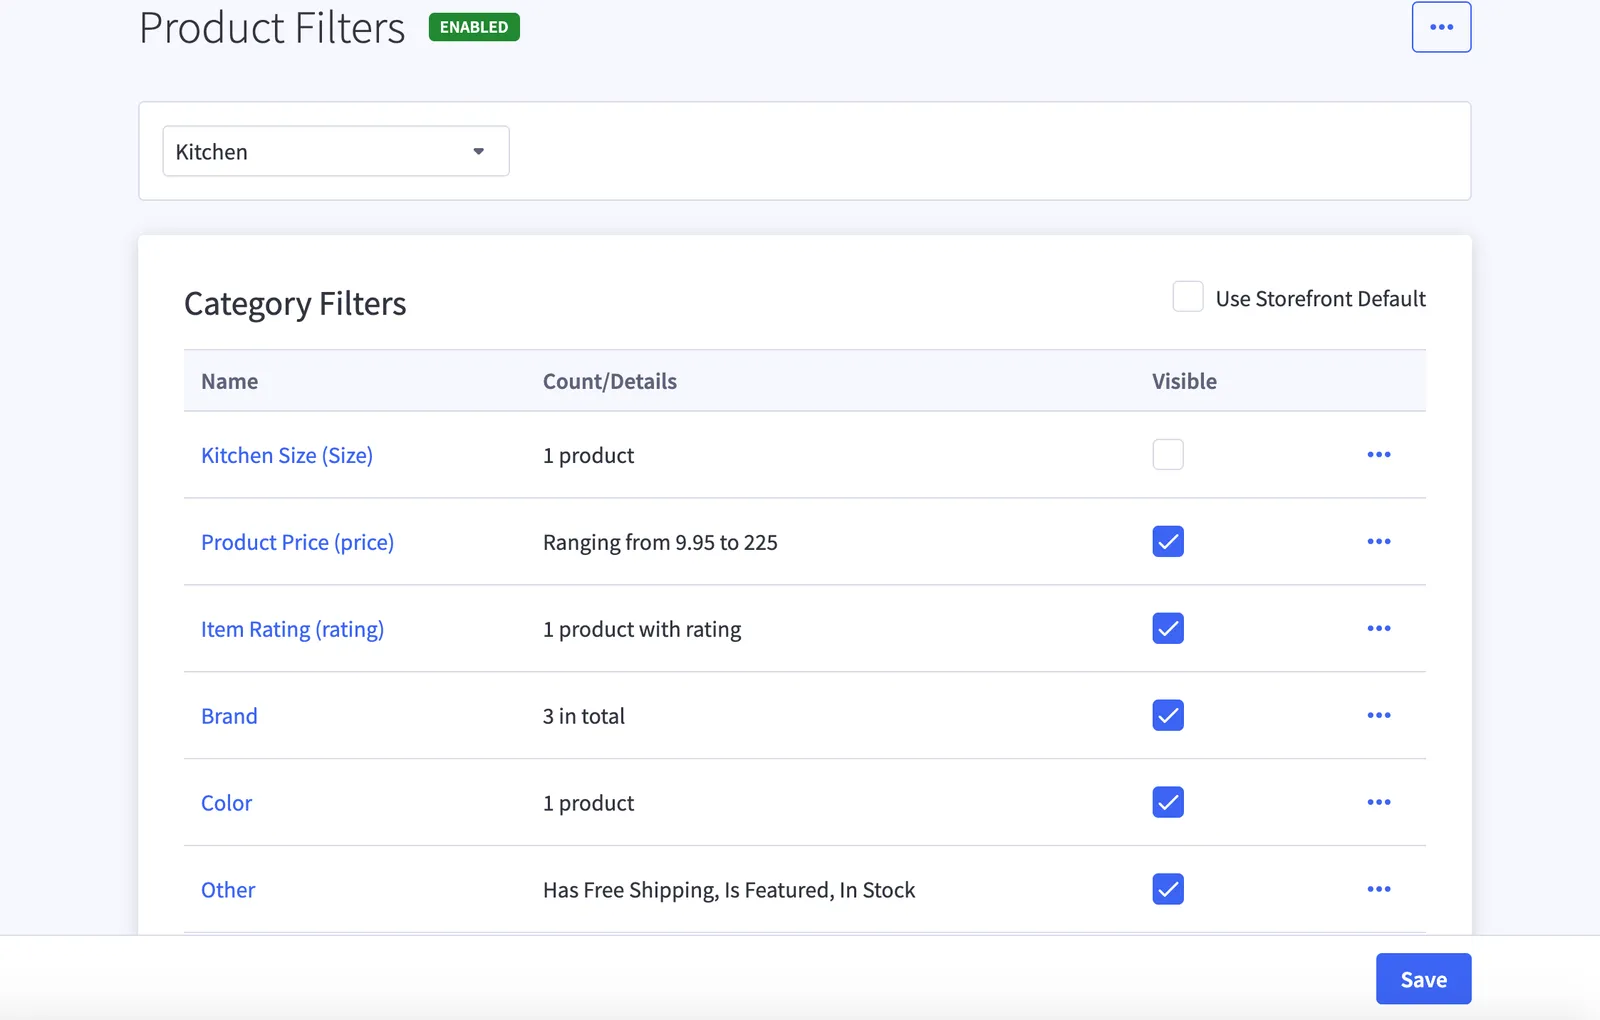Click the Product Filters page title

[272, 27]
